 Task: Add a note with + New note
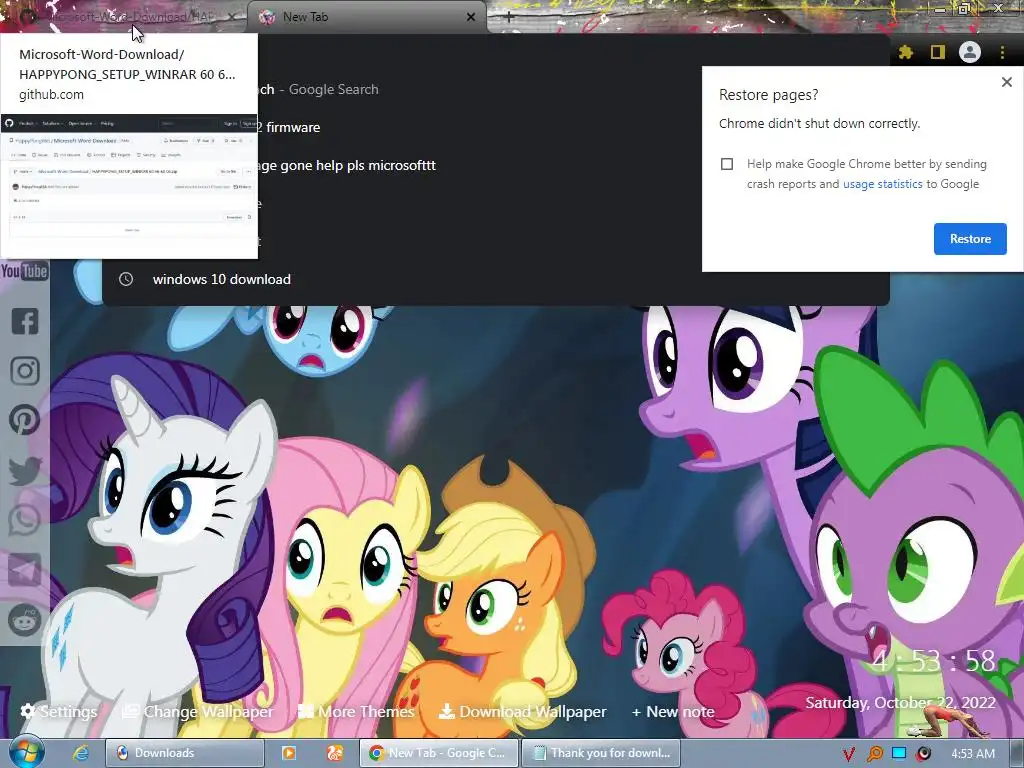tap(673, 711)
